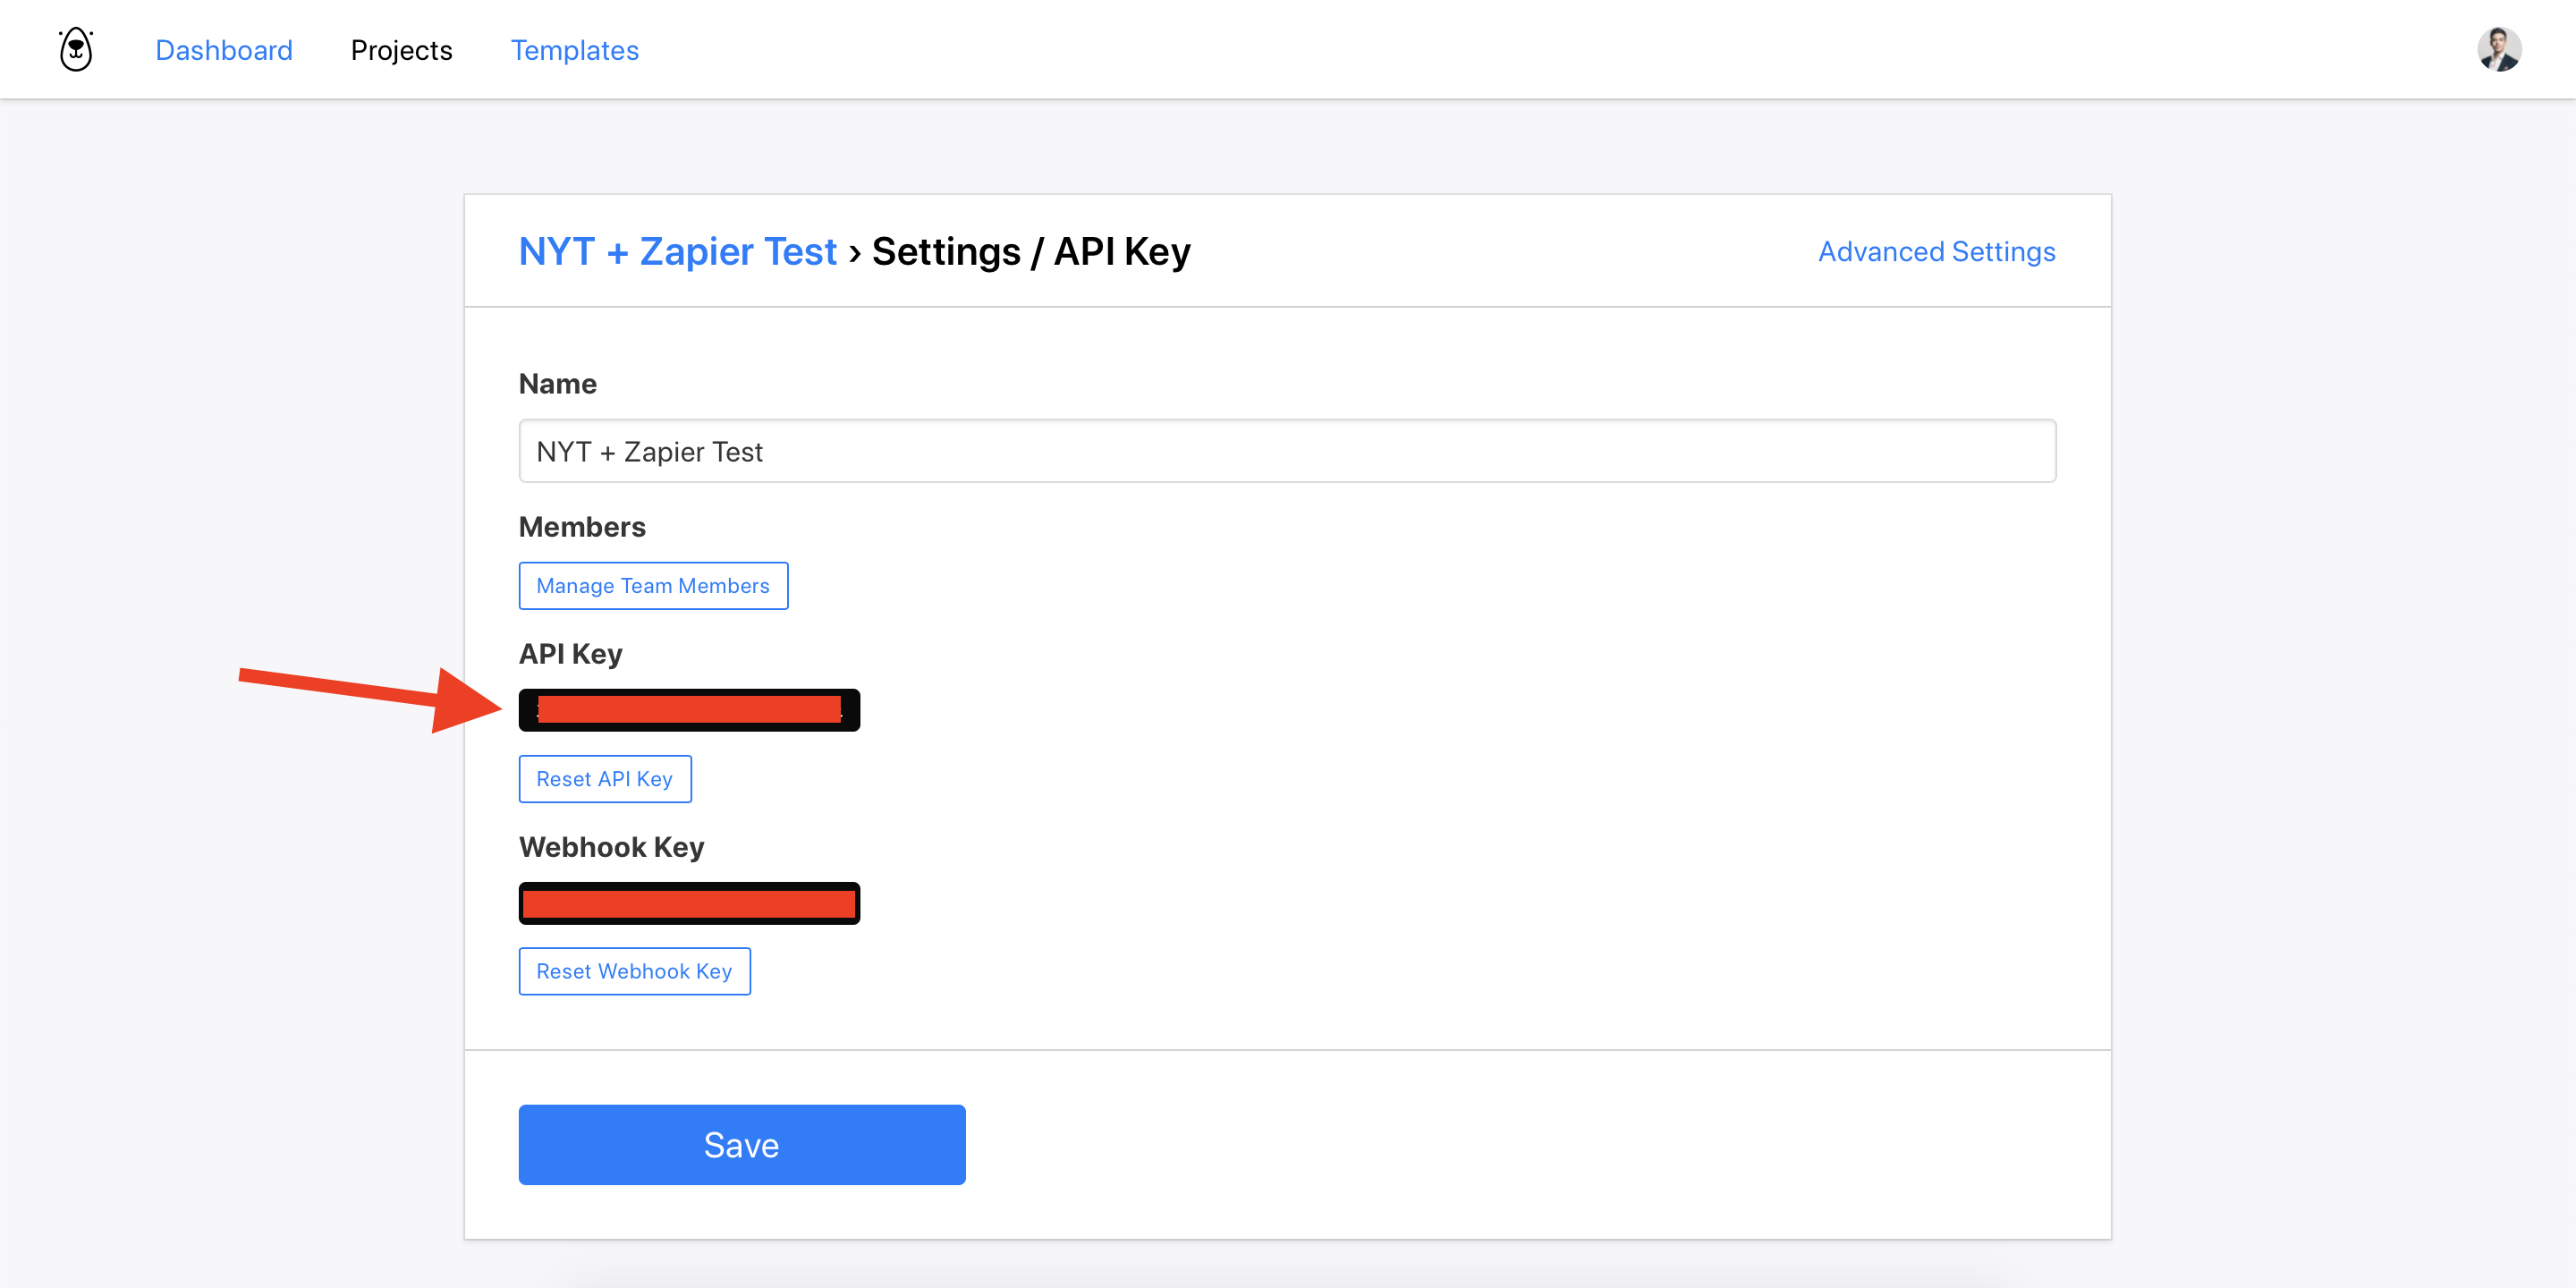
Task: Select the redacted API Key value
Action: (689, 710)
